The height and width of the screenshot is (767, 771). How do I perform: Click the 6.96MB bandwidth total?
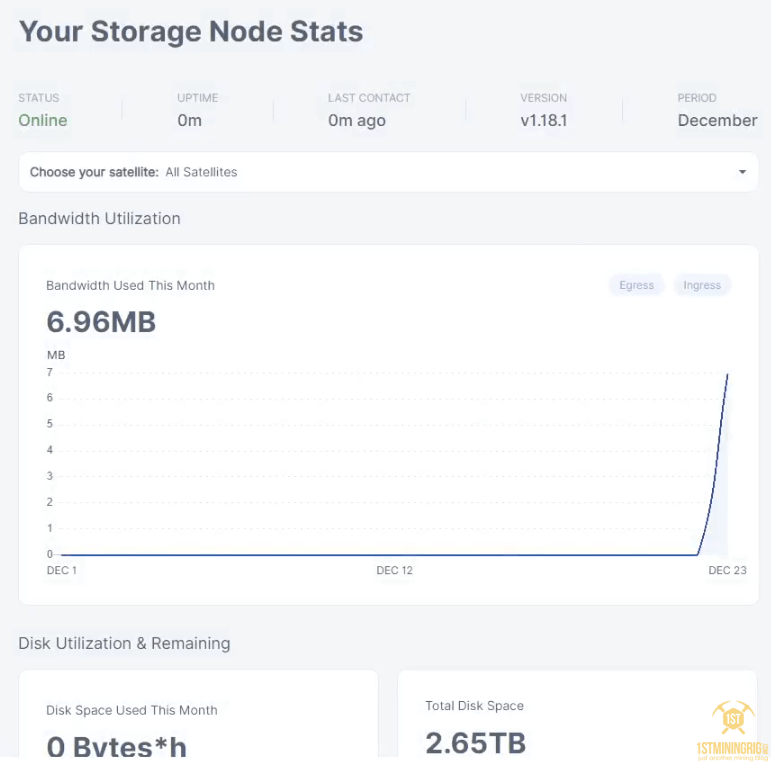(x=101, y=322)
